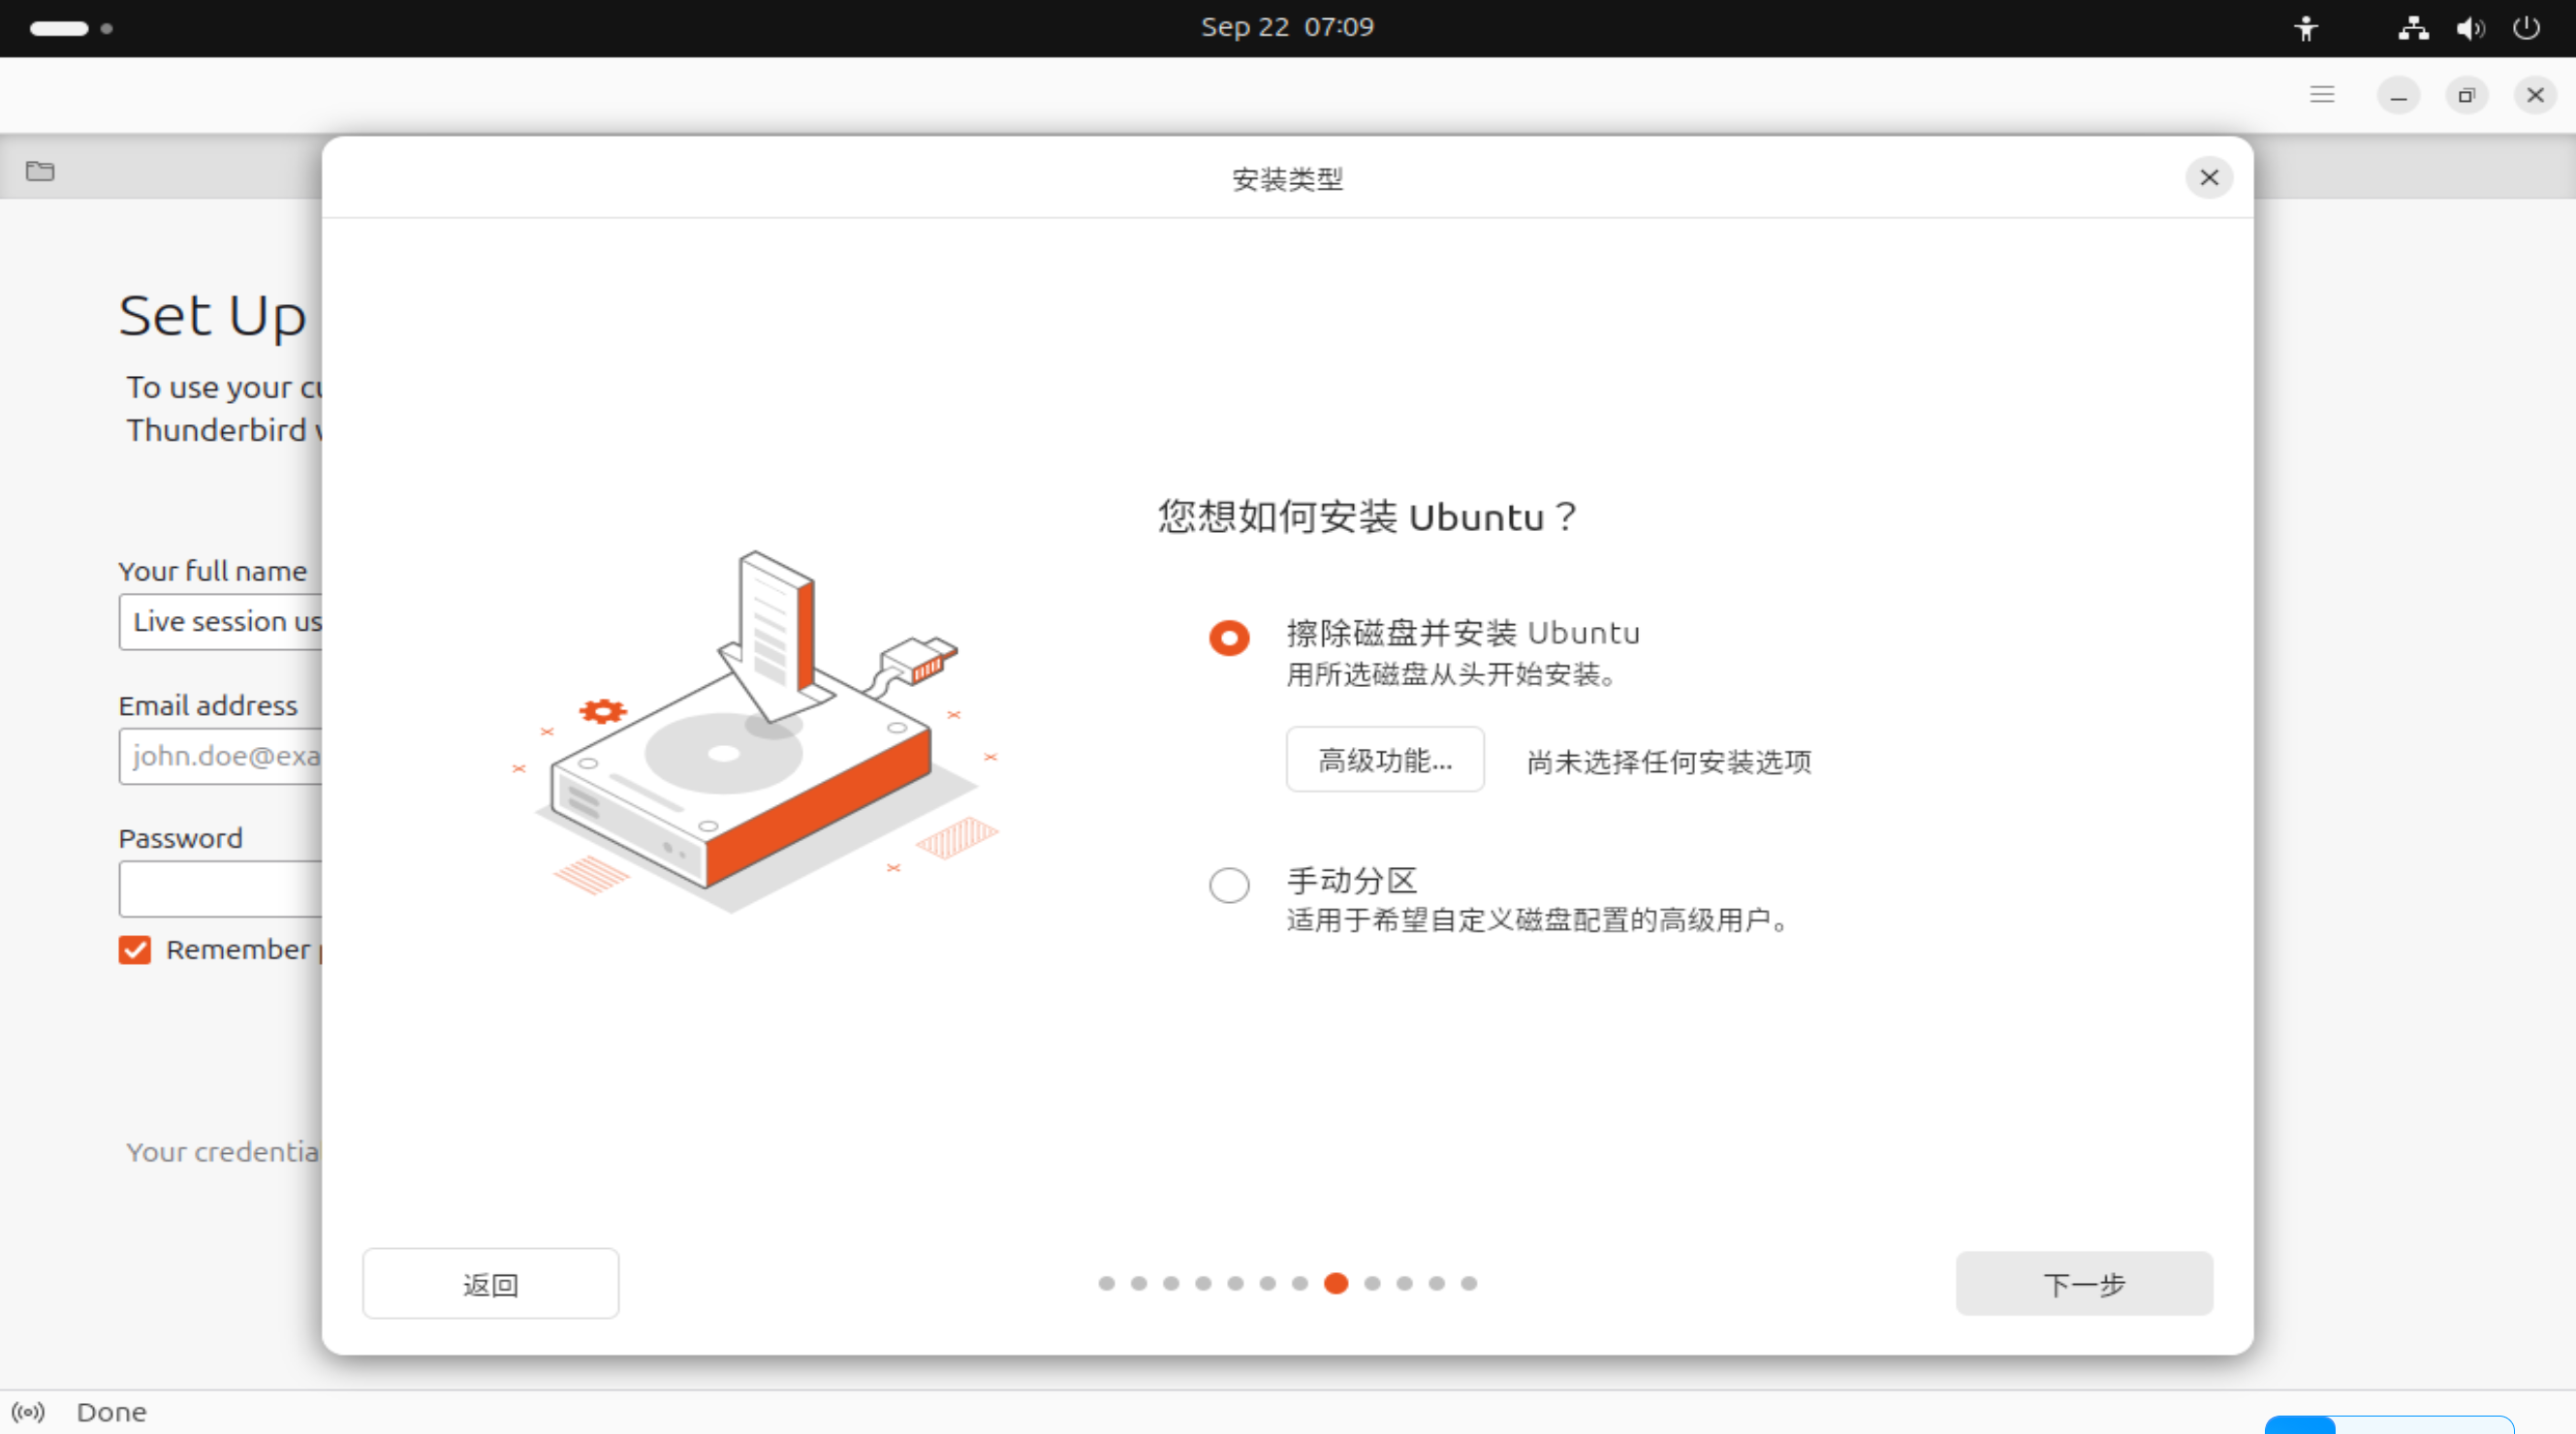The width and height of the screenshot is (2576, 1434).
Task: Click the Email address input field
Action: coord(222,756)
